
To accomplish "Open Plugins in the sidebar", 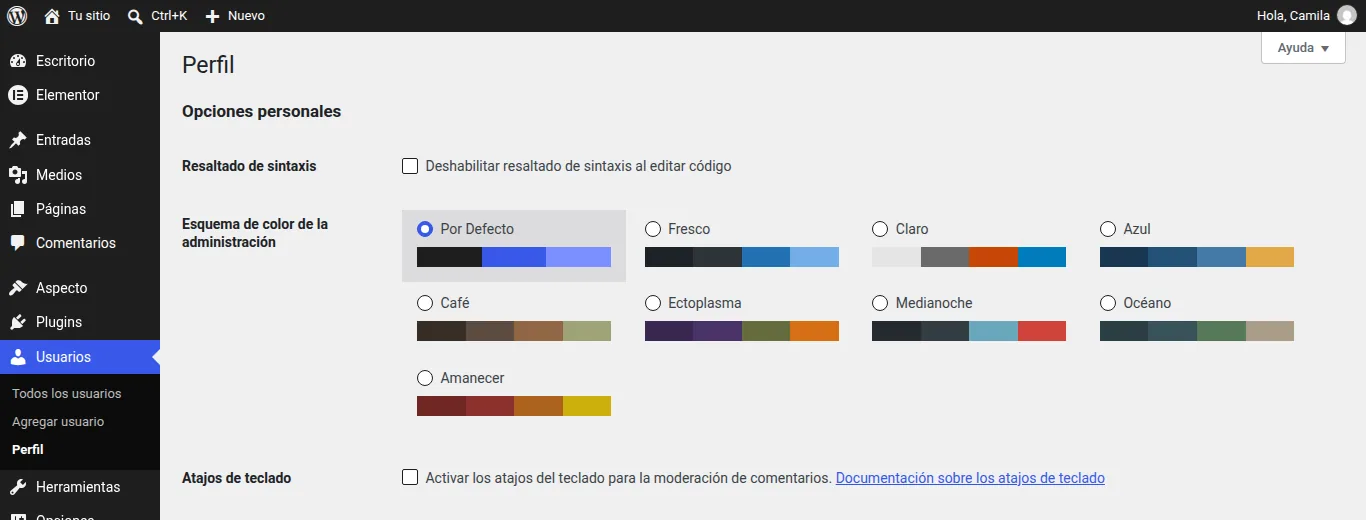I will [x=80, y=322].
